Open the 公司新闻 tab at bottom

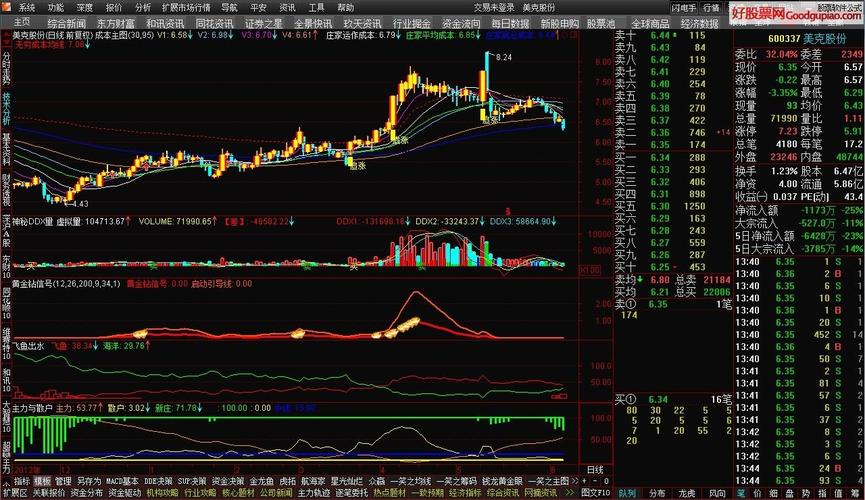tap(276, 492)
